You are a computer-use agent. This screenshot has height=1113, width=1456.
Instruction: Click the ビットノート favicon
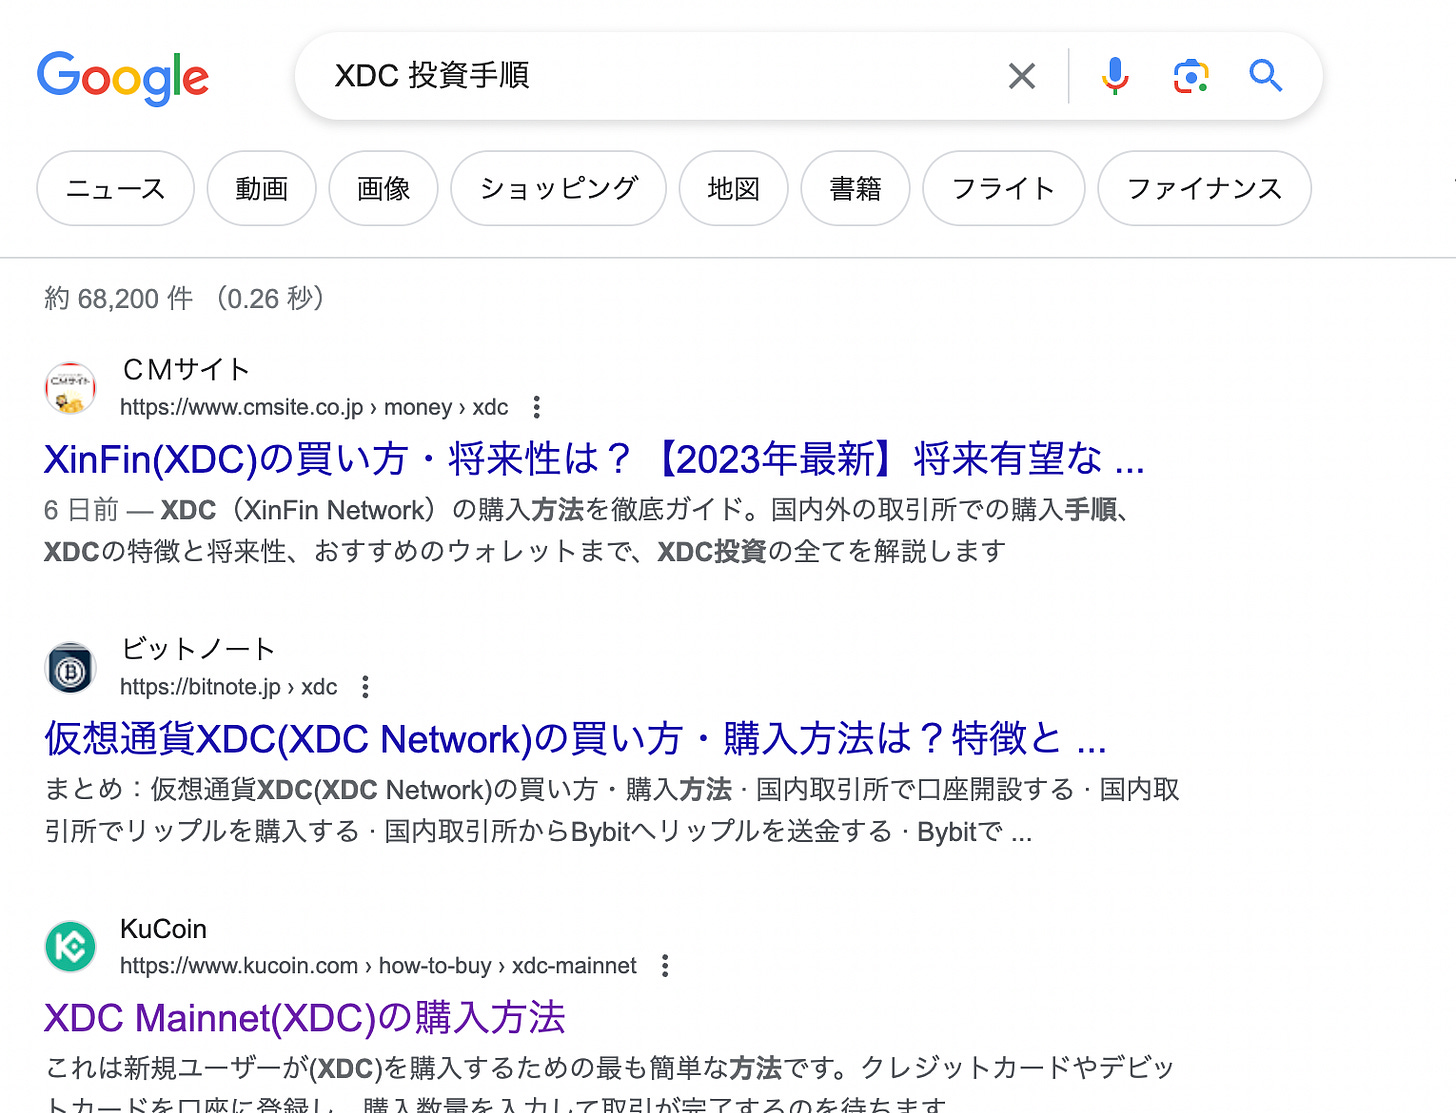(70, 668)
